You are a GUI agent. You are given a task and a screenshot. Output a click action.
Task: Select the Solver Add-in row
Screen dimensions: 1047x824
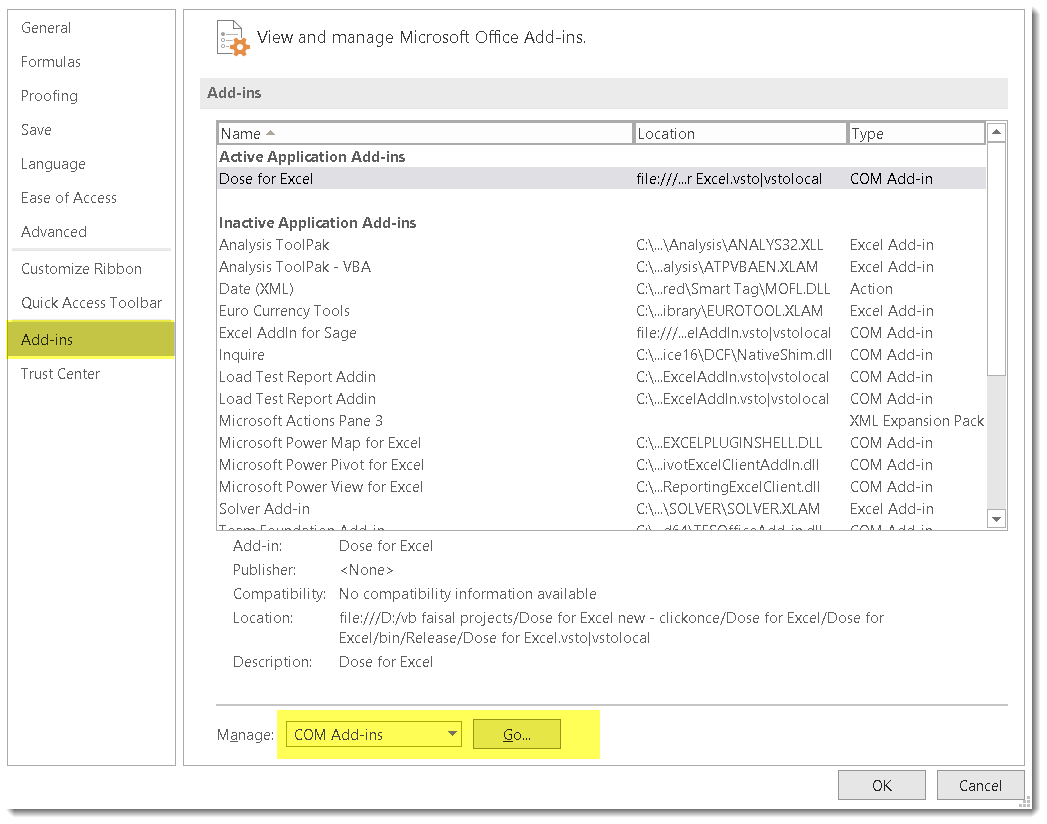[x=602, y=509]
